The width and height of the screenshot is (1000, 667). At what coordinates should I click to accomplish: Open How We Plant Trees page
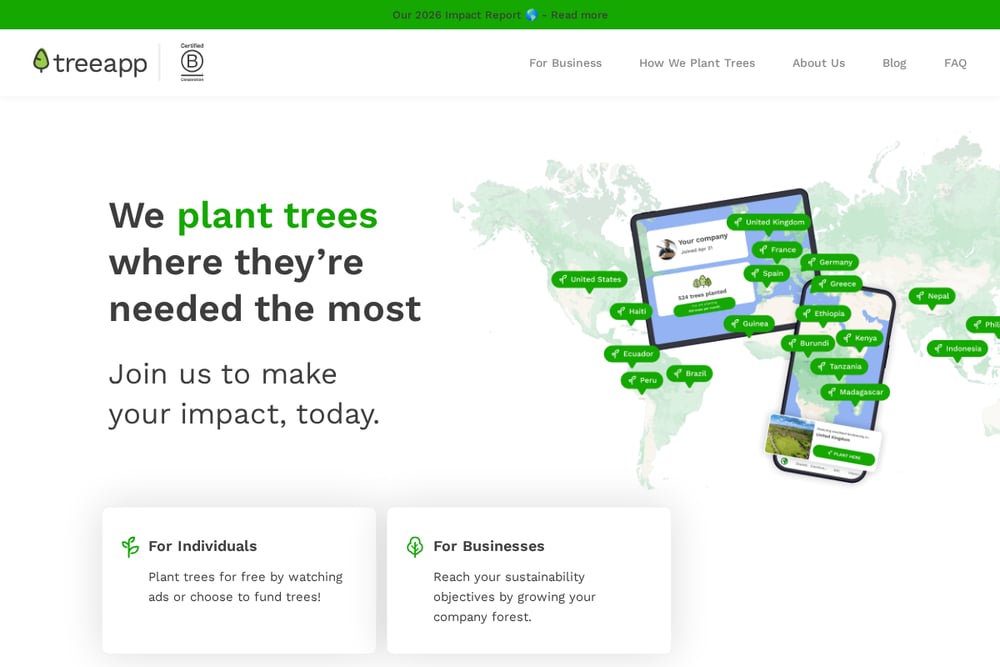[x=697, y=63]
